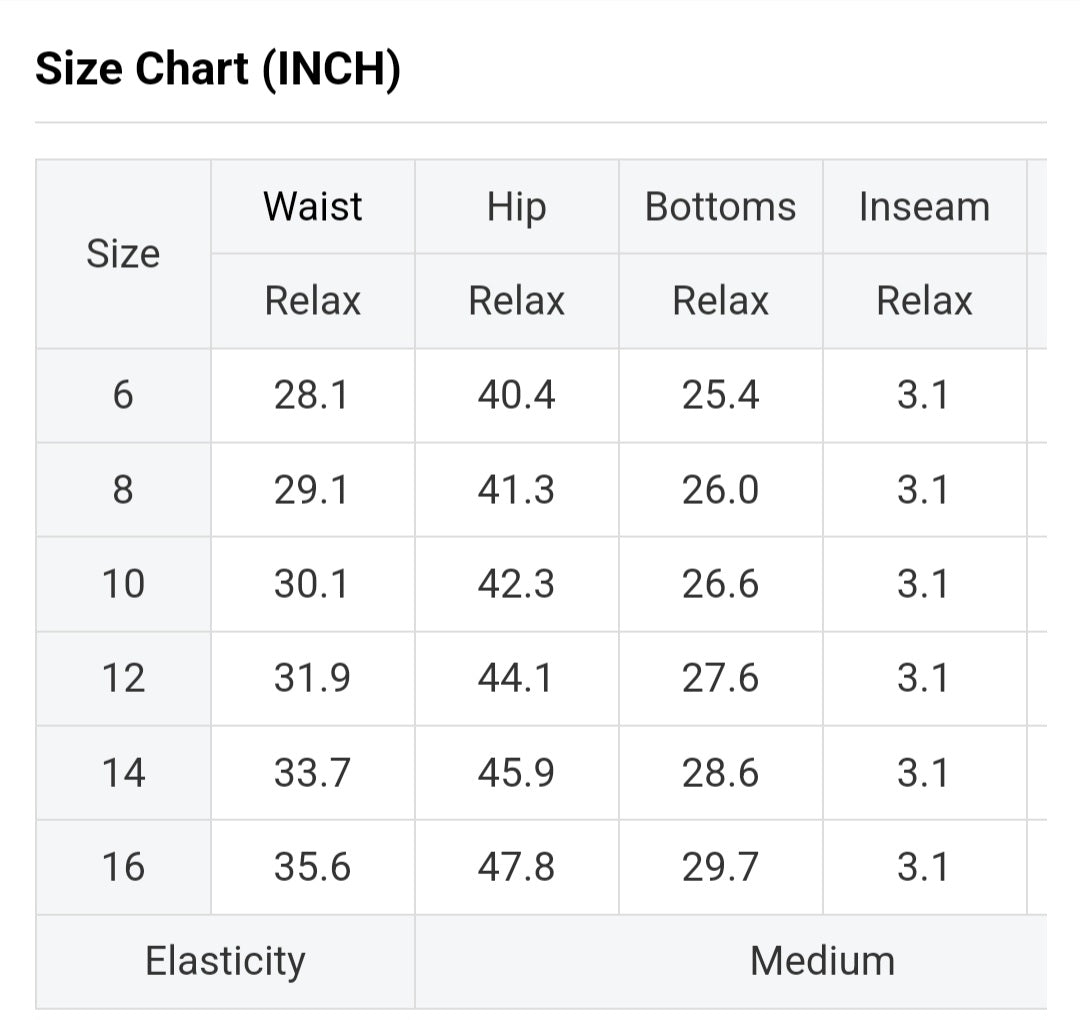Click the size 10 row label
Viewport: 1080px width, 1020px height.
tap(123, 584)
